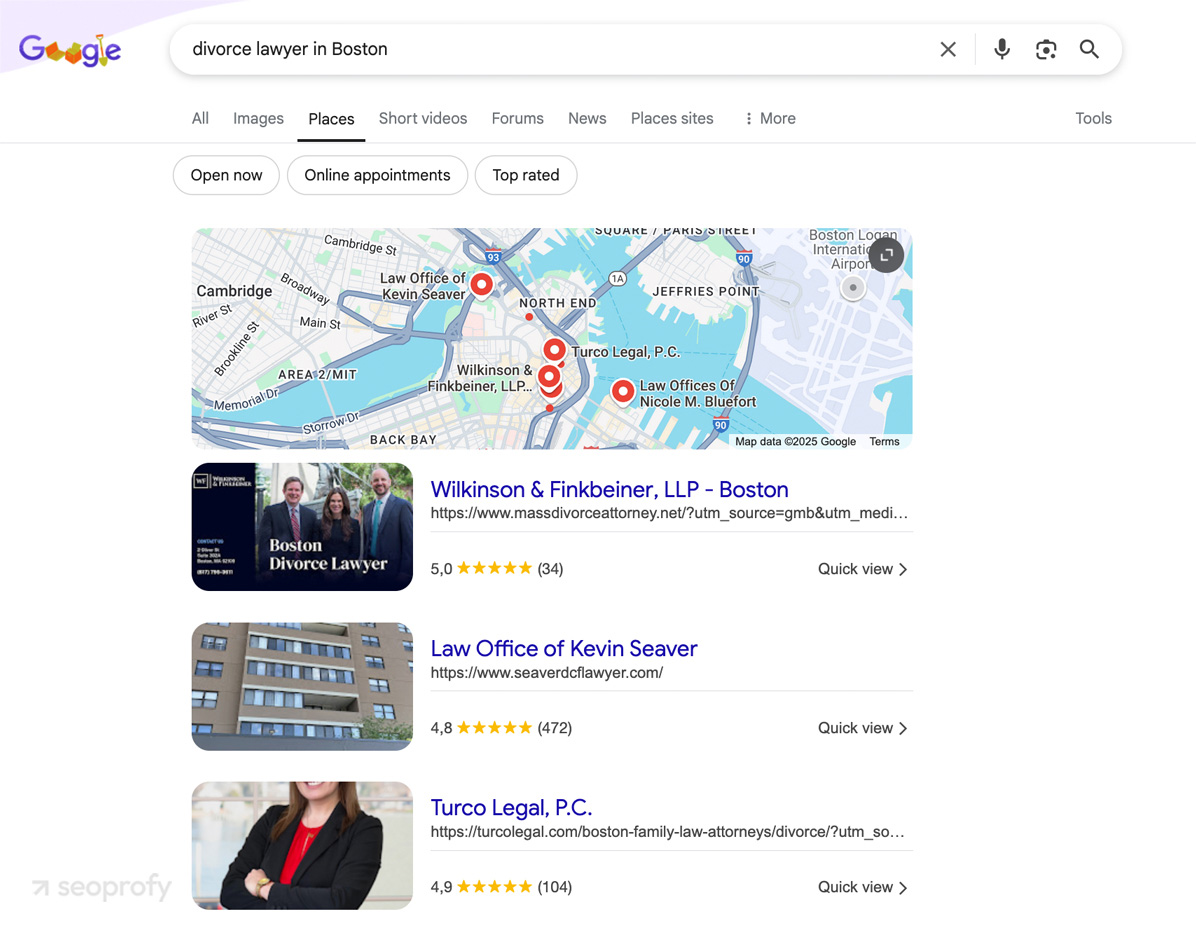Open Quick view for Turco Legal
The width and height of the screenshot is (1196, 934).
point(863,887)
